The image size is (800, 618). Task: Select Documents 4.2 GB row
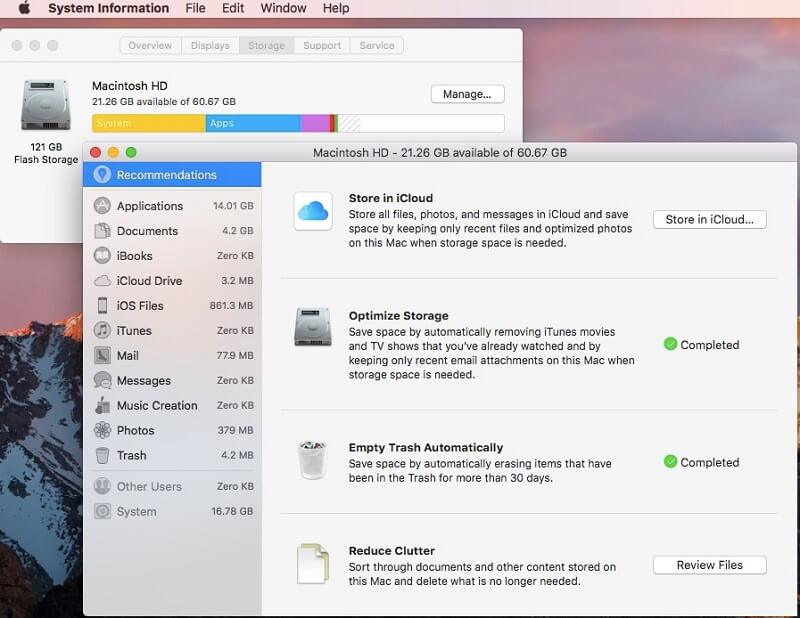click(x=172, y=231)
